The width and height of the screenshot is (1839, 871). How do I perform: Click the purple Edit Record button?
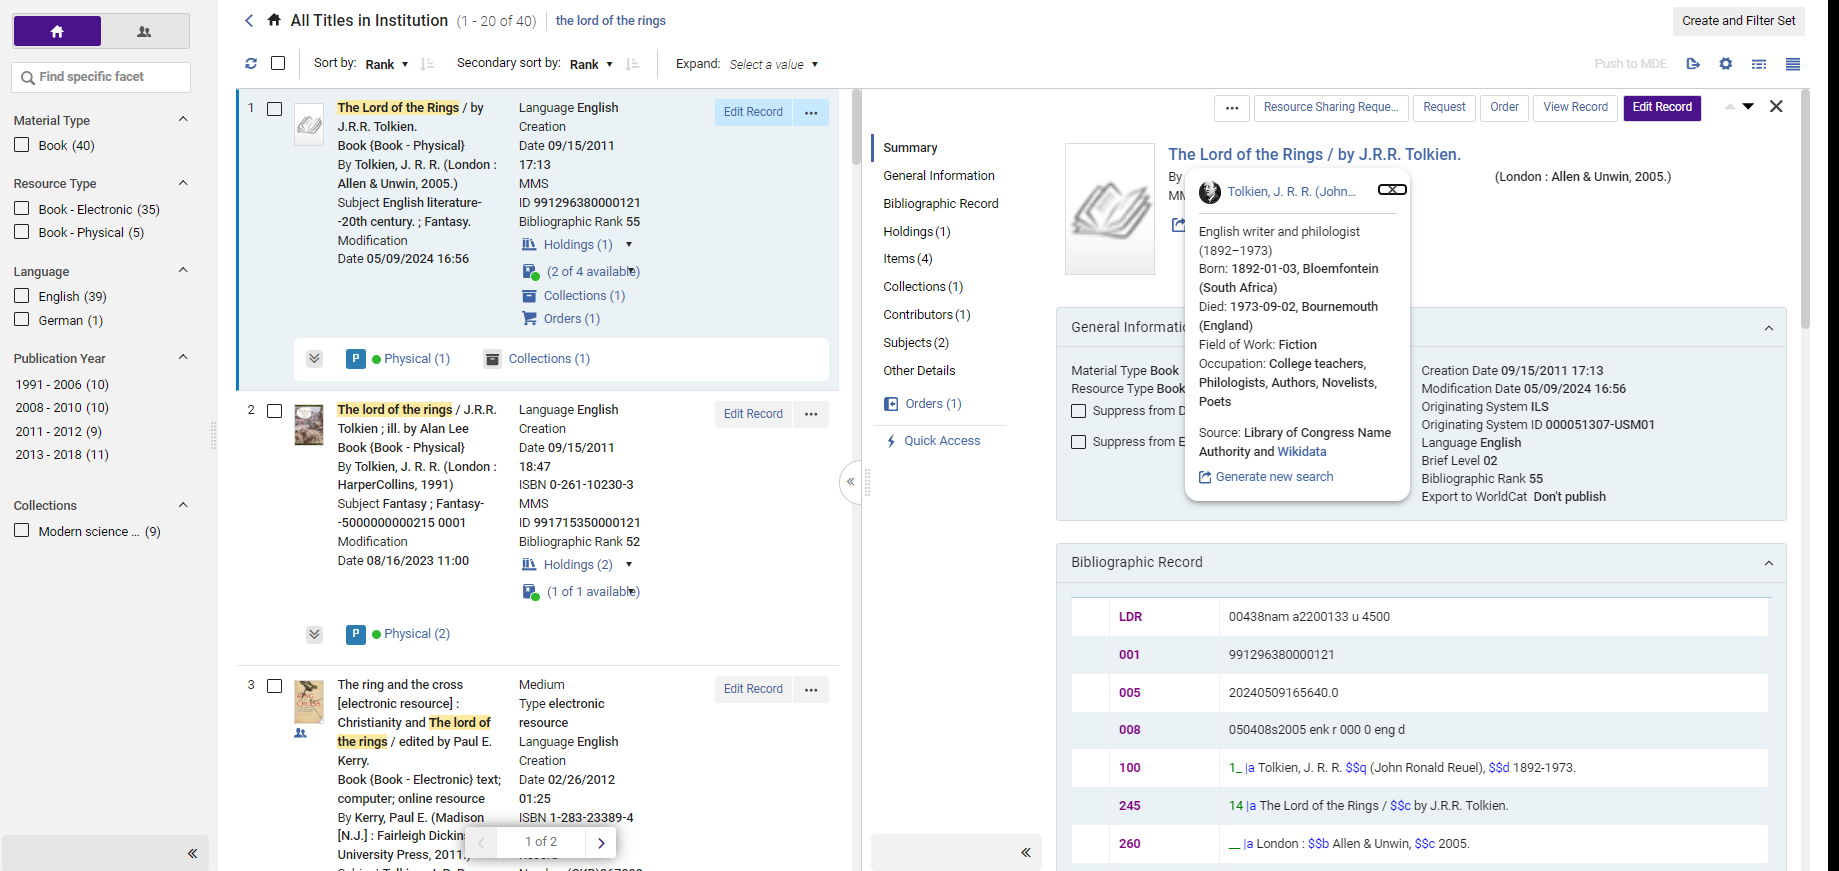1662,107
